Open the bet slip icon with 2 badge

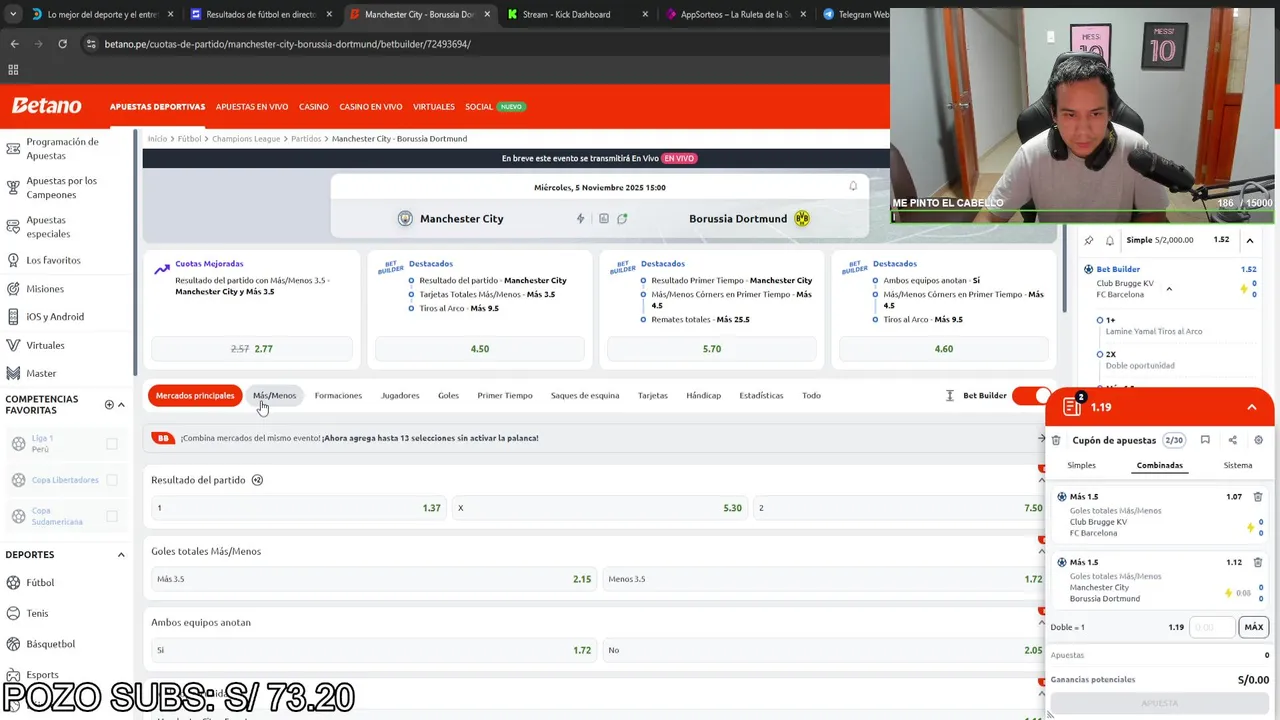[x=1073, y=405]
